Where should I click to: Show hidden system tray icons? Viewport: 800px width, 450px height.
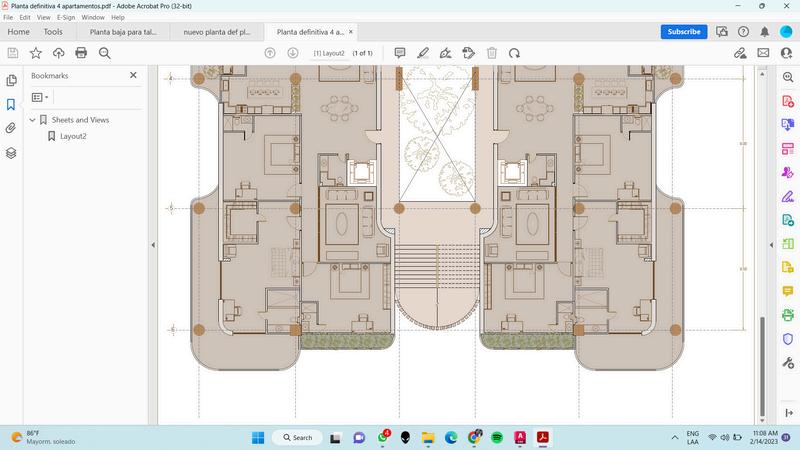674,438
